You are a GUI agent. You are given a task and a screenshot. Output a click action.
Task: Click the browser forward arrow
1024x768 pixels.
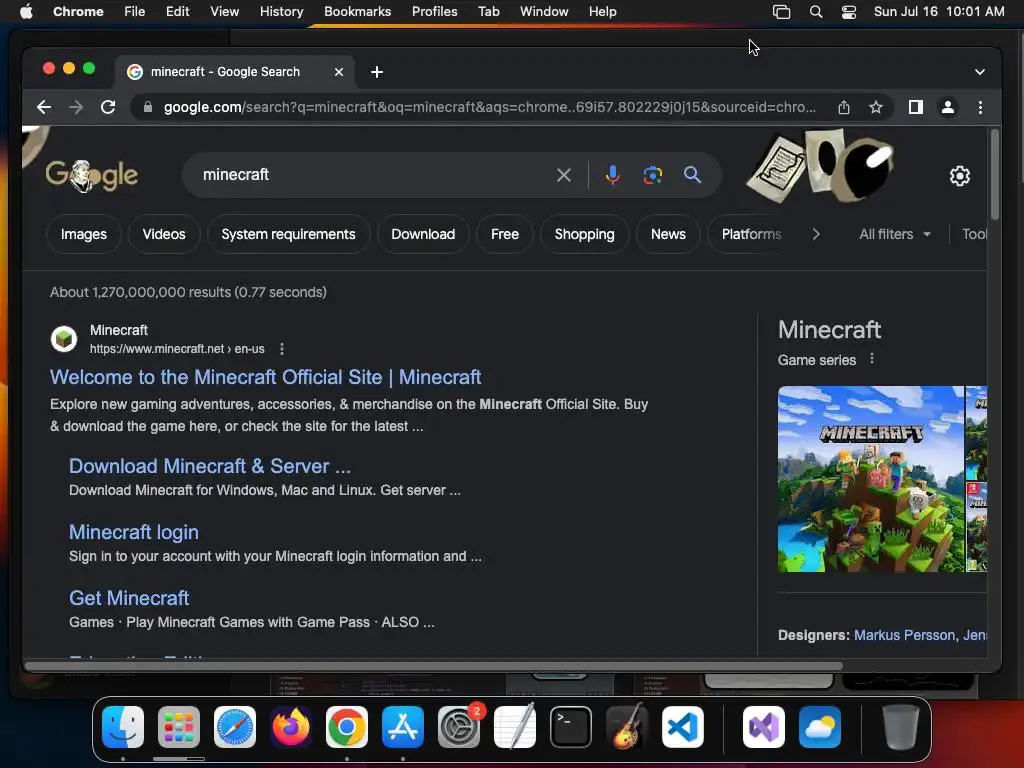[x=76, y=107]
